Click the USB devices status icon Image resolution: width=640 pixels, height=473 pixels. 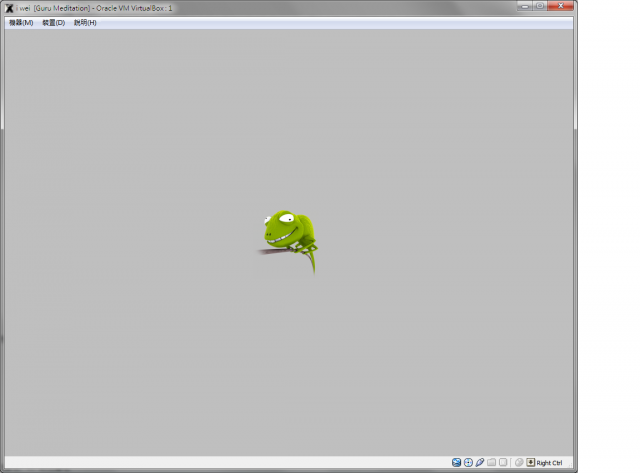tap(480, 462)
